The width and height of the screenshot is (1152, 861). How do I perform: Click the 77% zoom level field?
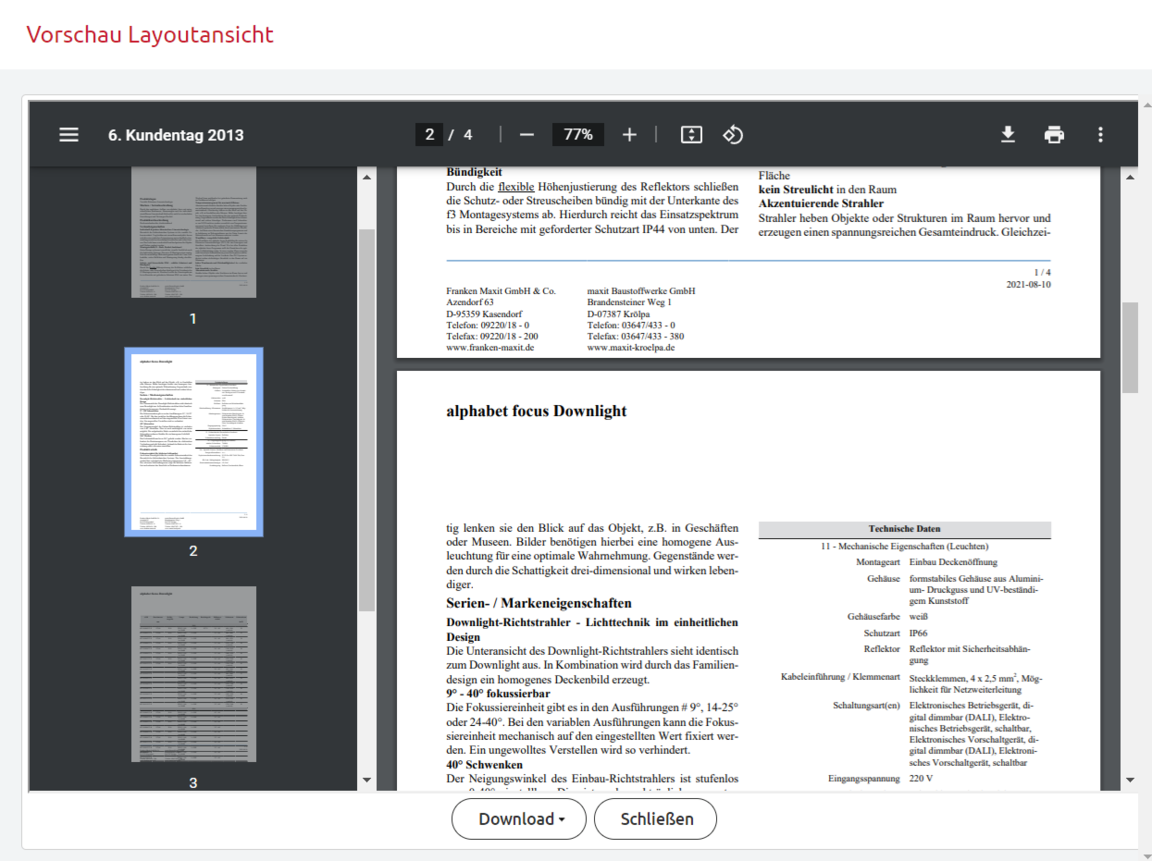coord(578,134)
